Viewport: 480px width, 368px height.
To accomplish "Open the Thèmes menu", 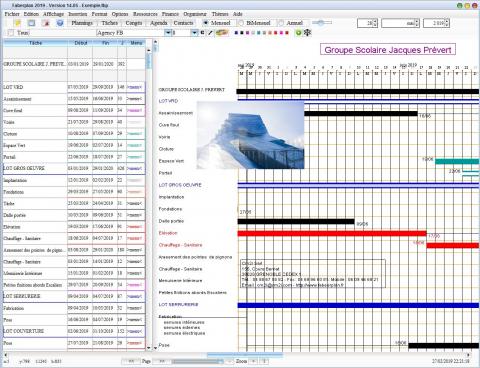I will click(220, 14).
